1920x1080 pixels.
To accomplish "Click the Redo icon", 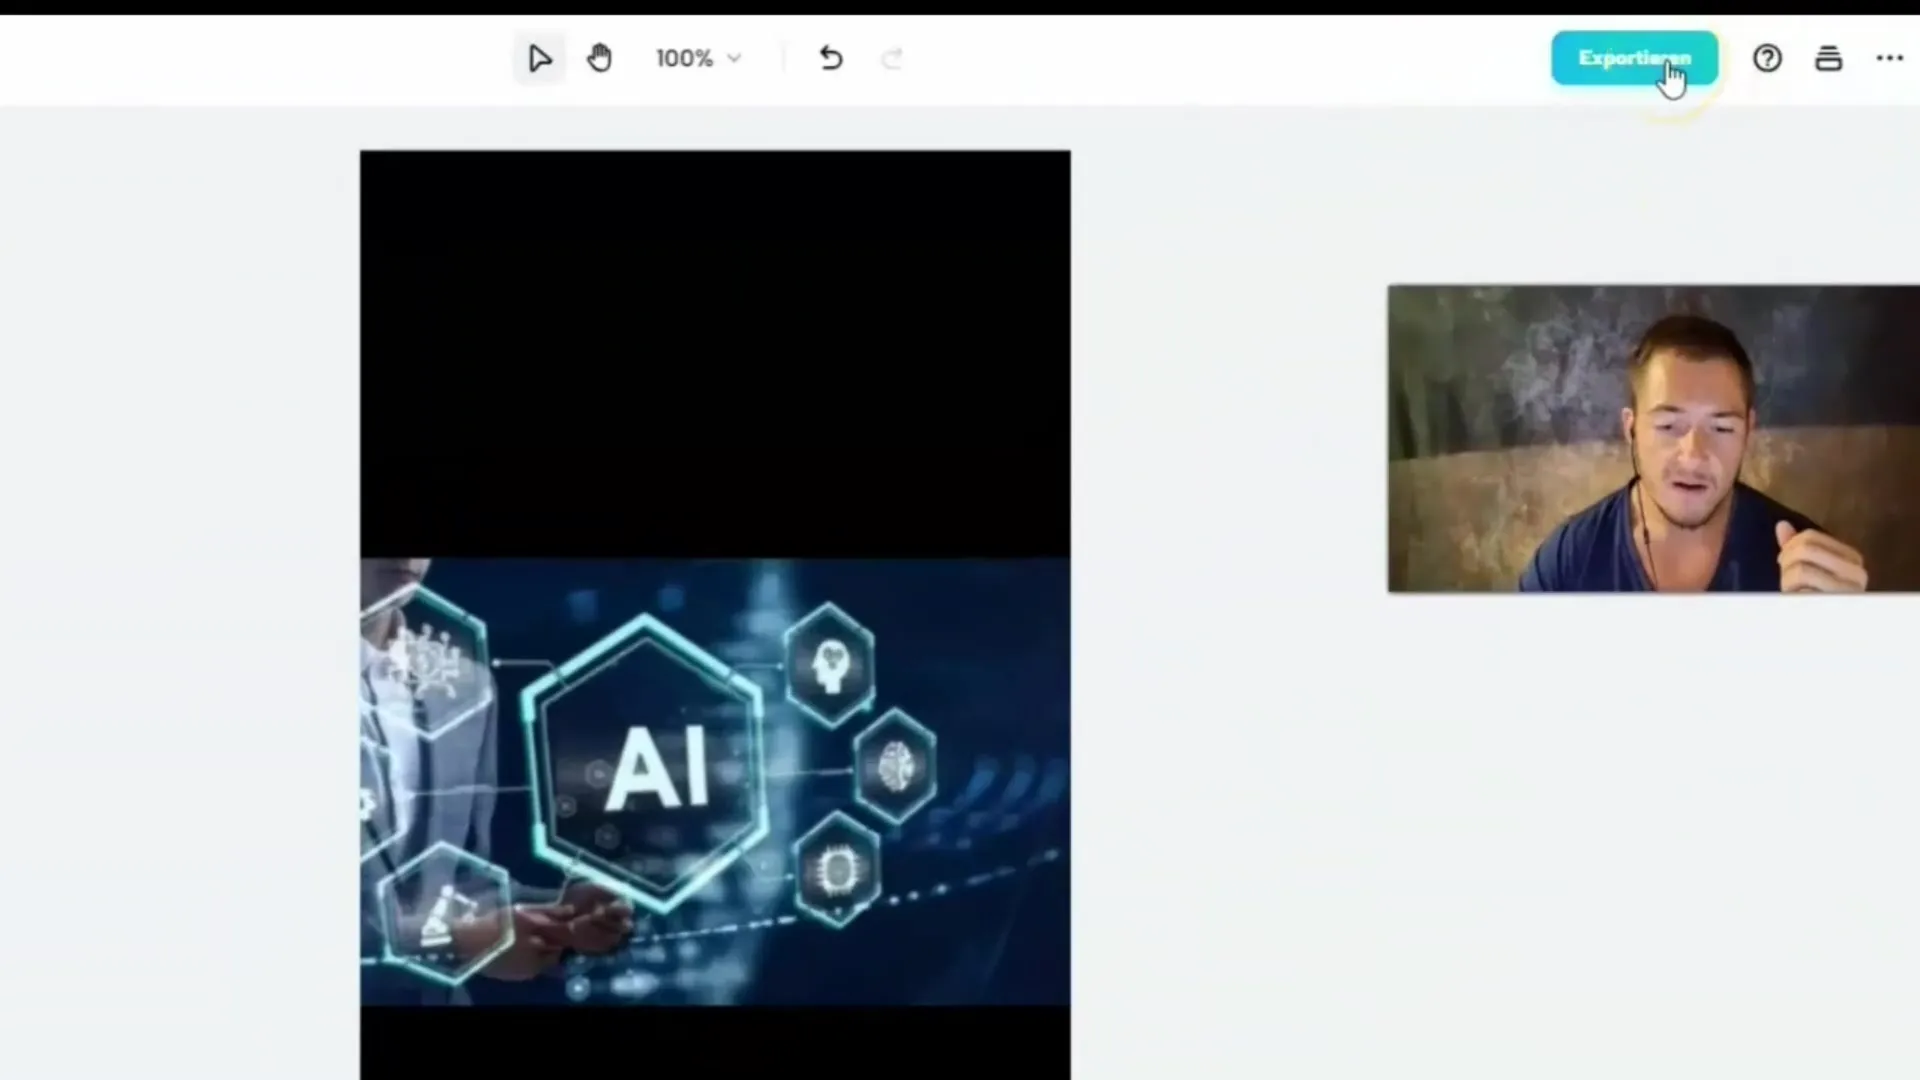I will (891, 57).
